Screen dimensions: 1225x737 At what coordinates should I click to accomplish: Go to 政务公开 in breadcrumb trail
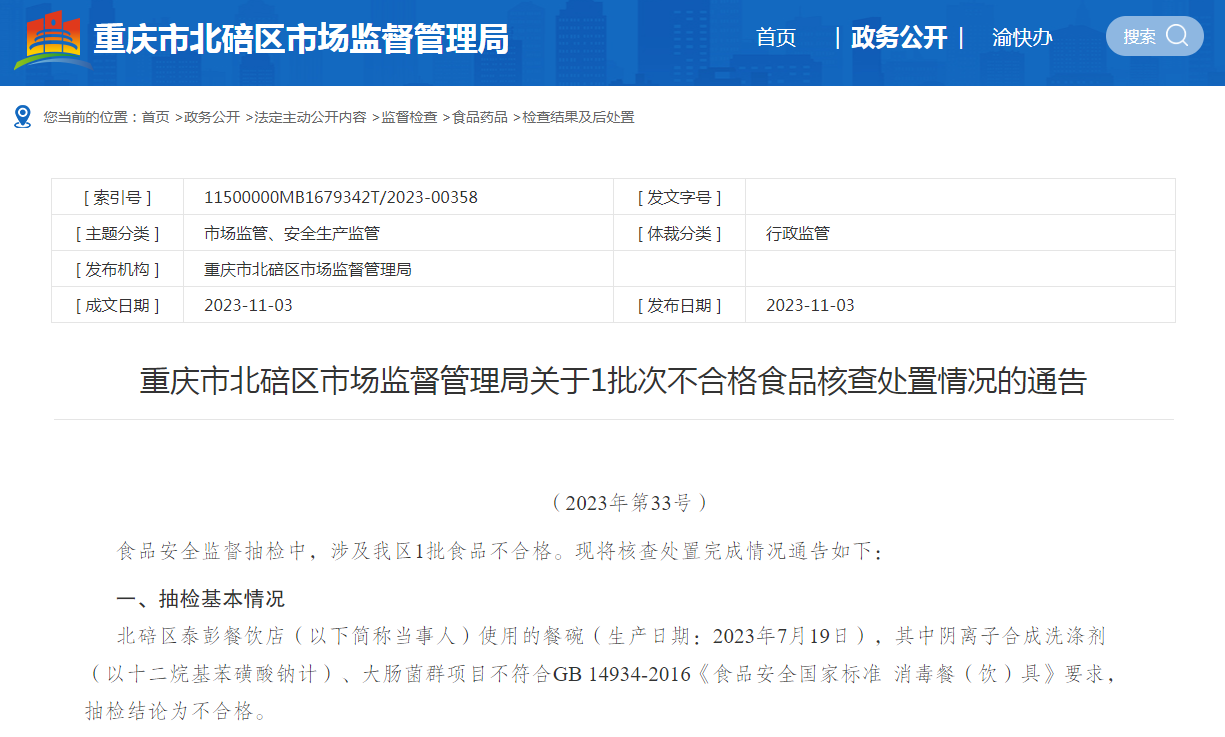212,117
